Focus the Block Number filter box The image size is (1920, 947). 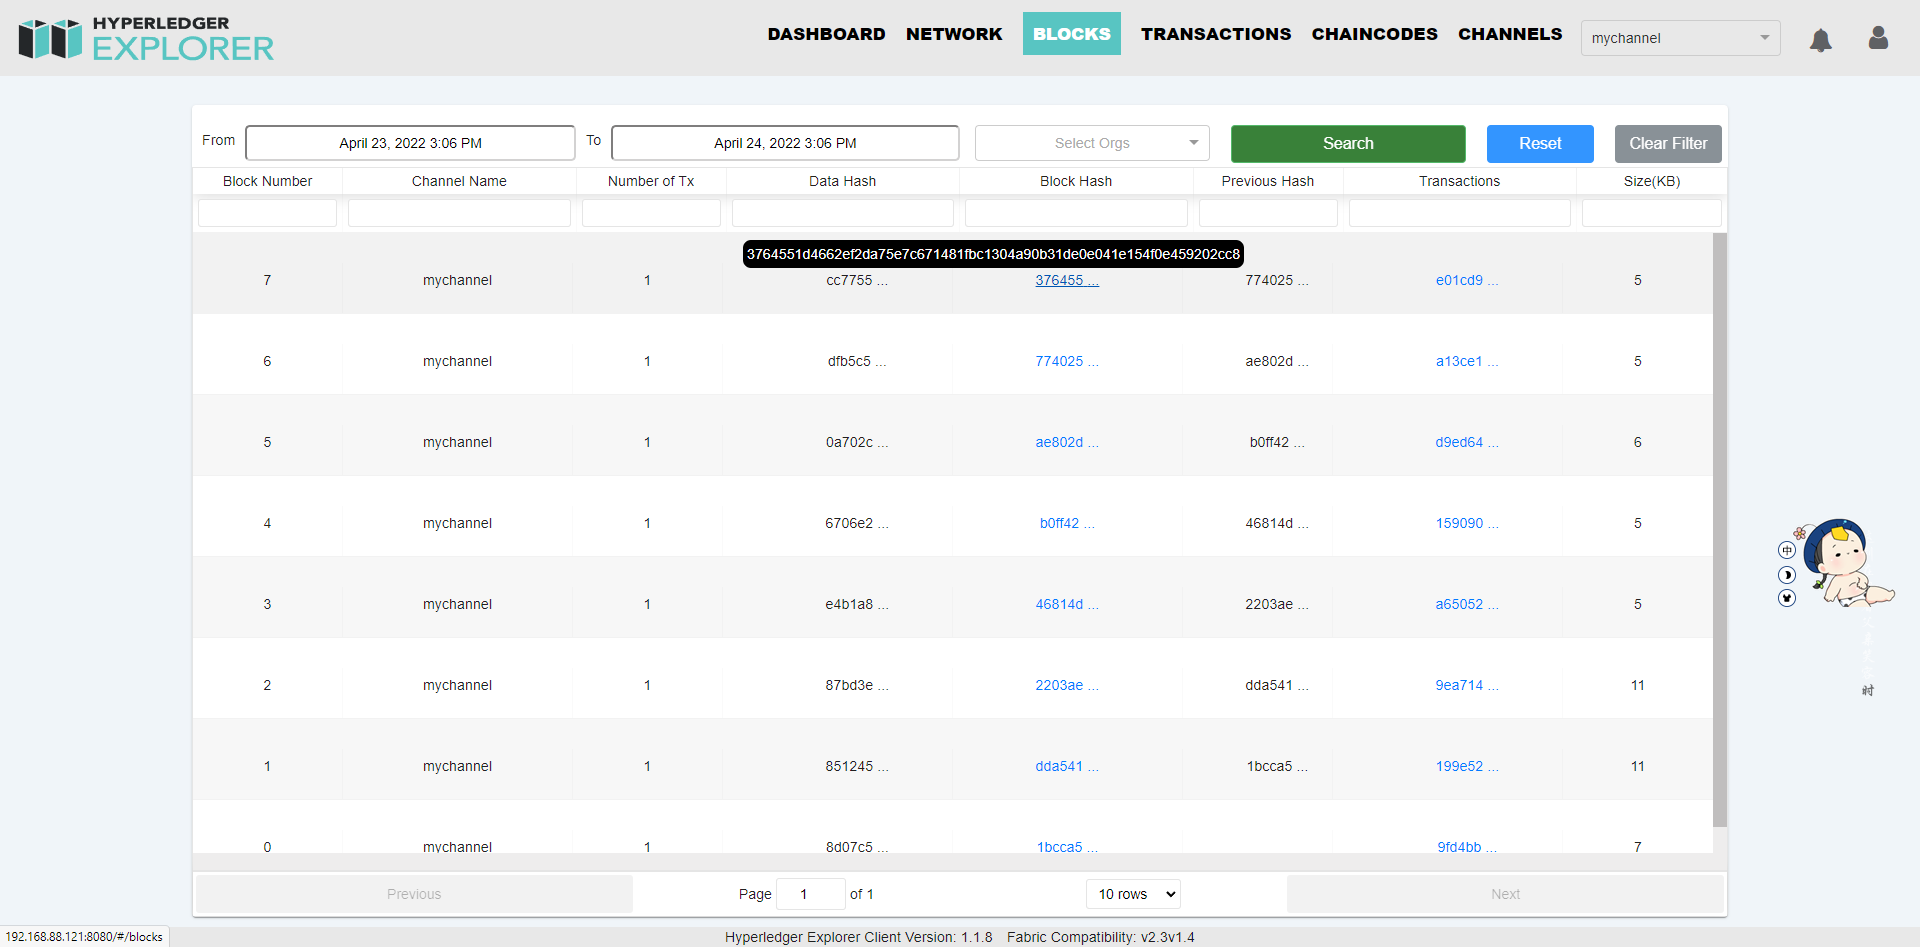coord(267,213)
